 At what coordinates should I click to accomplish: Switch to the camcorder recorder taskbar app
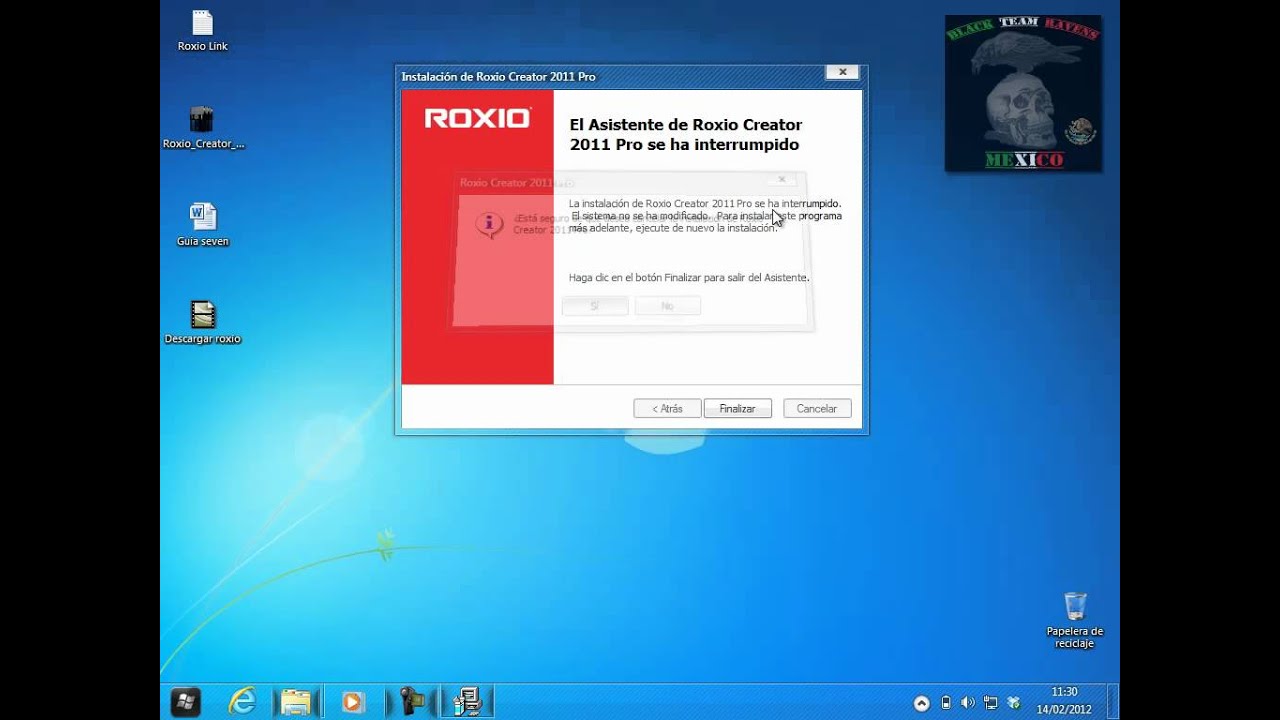coord(412,702)
